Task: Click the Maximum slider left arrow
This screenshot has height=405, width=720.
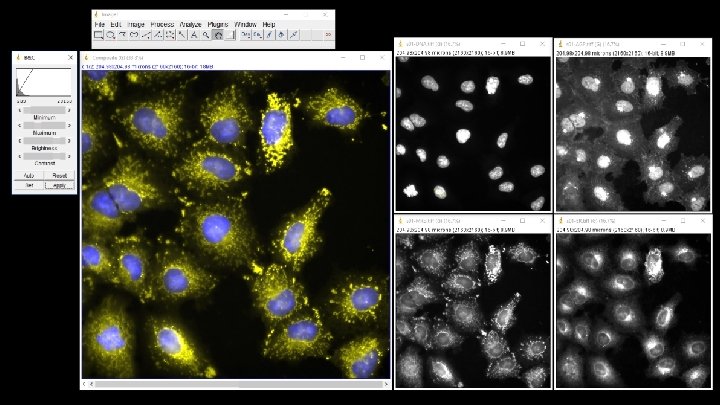Action: tap(19, 125)
